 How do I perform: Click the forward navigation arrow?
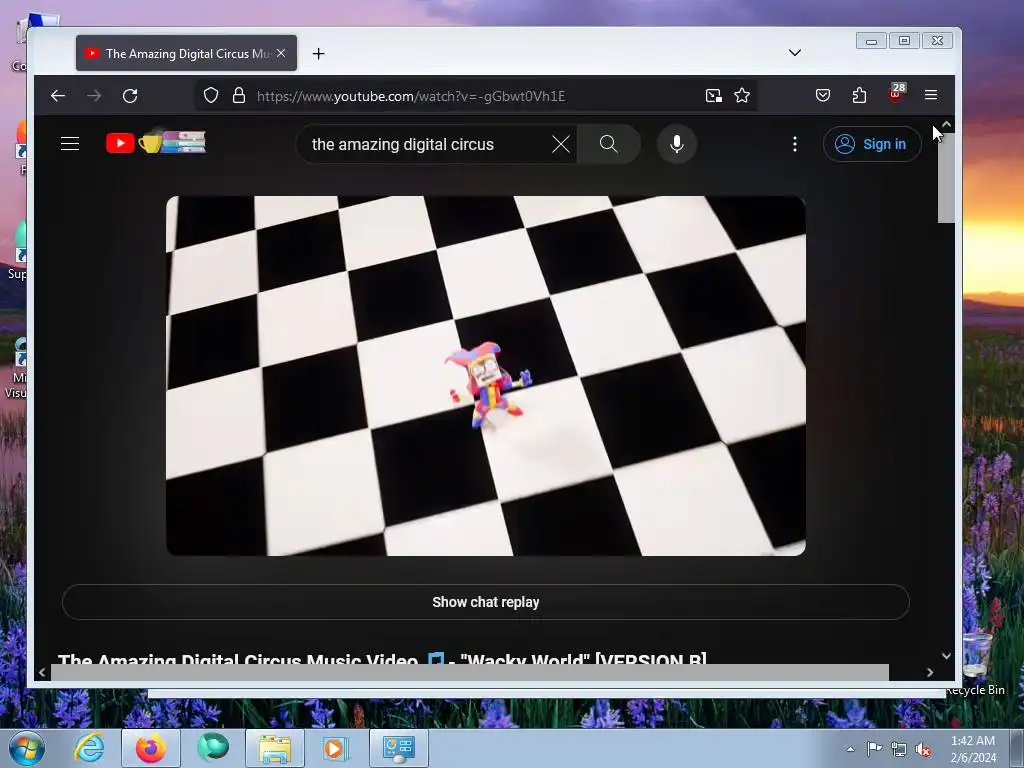(94, 96)
